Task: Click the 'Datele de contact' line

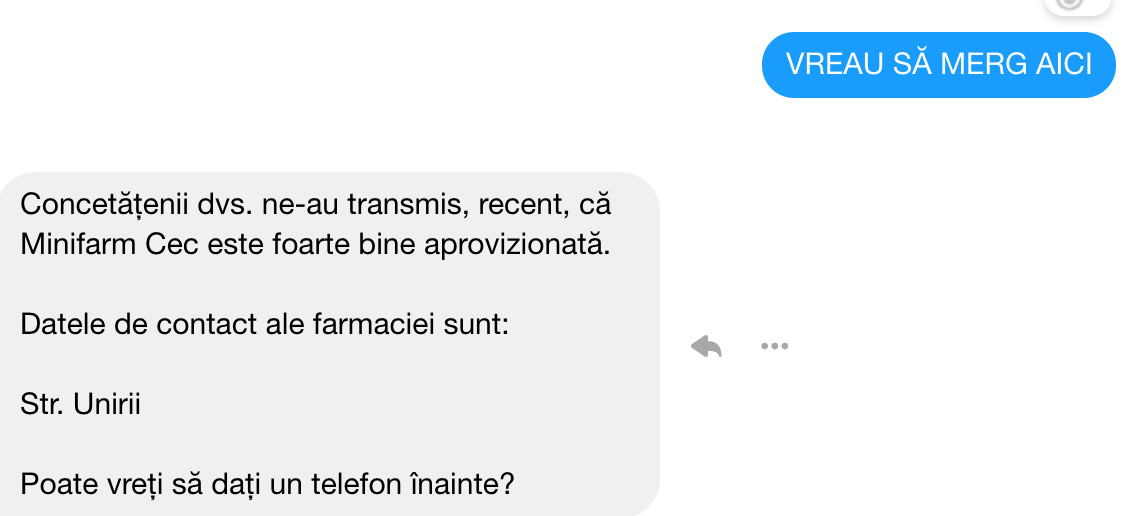Action: (x=265, y=326)
